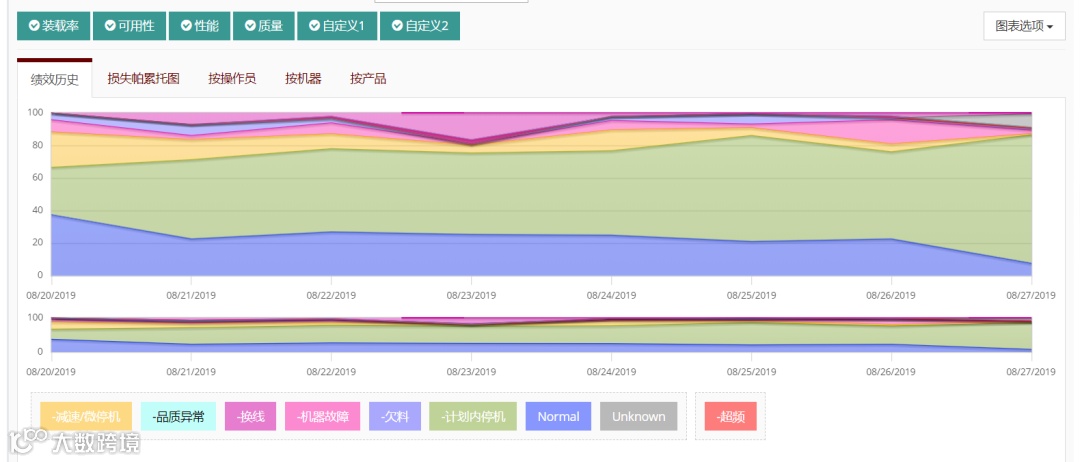Hide the -换线 series in legend
Viewport: 1080px width, 462px height.
pyautogui.click(x=250, y=417)
